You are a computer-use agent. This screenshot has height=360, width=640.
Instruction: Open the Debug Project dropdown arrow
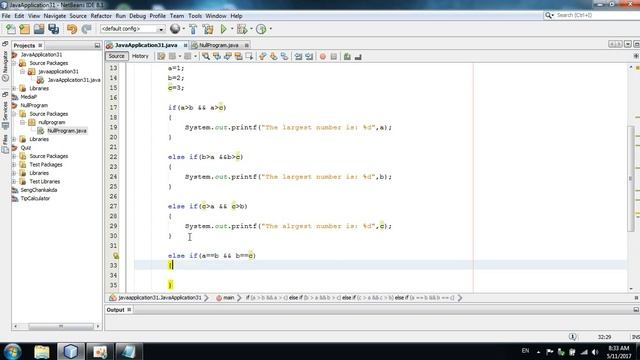(x=251, y=29)
